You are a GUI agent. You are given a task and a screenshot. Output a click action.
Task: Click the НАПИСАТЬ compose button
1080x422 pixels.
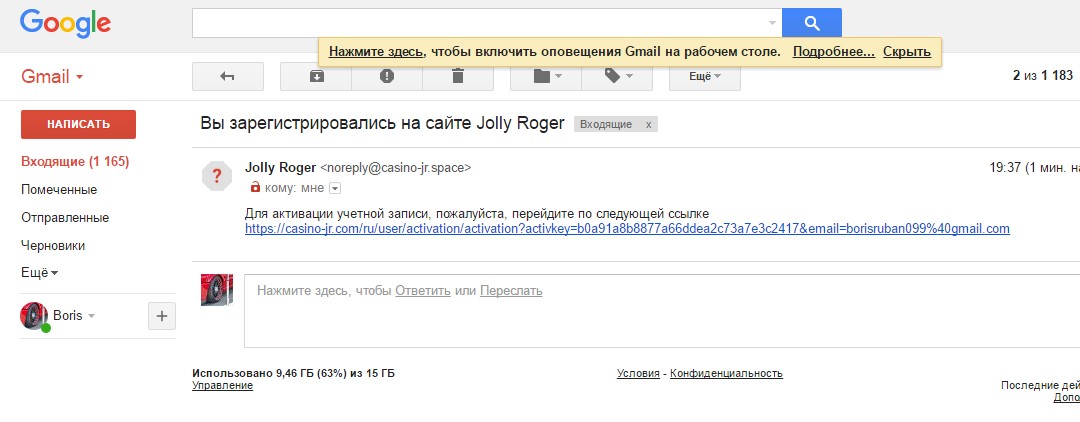tap(79, 125)
